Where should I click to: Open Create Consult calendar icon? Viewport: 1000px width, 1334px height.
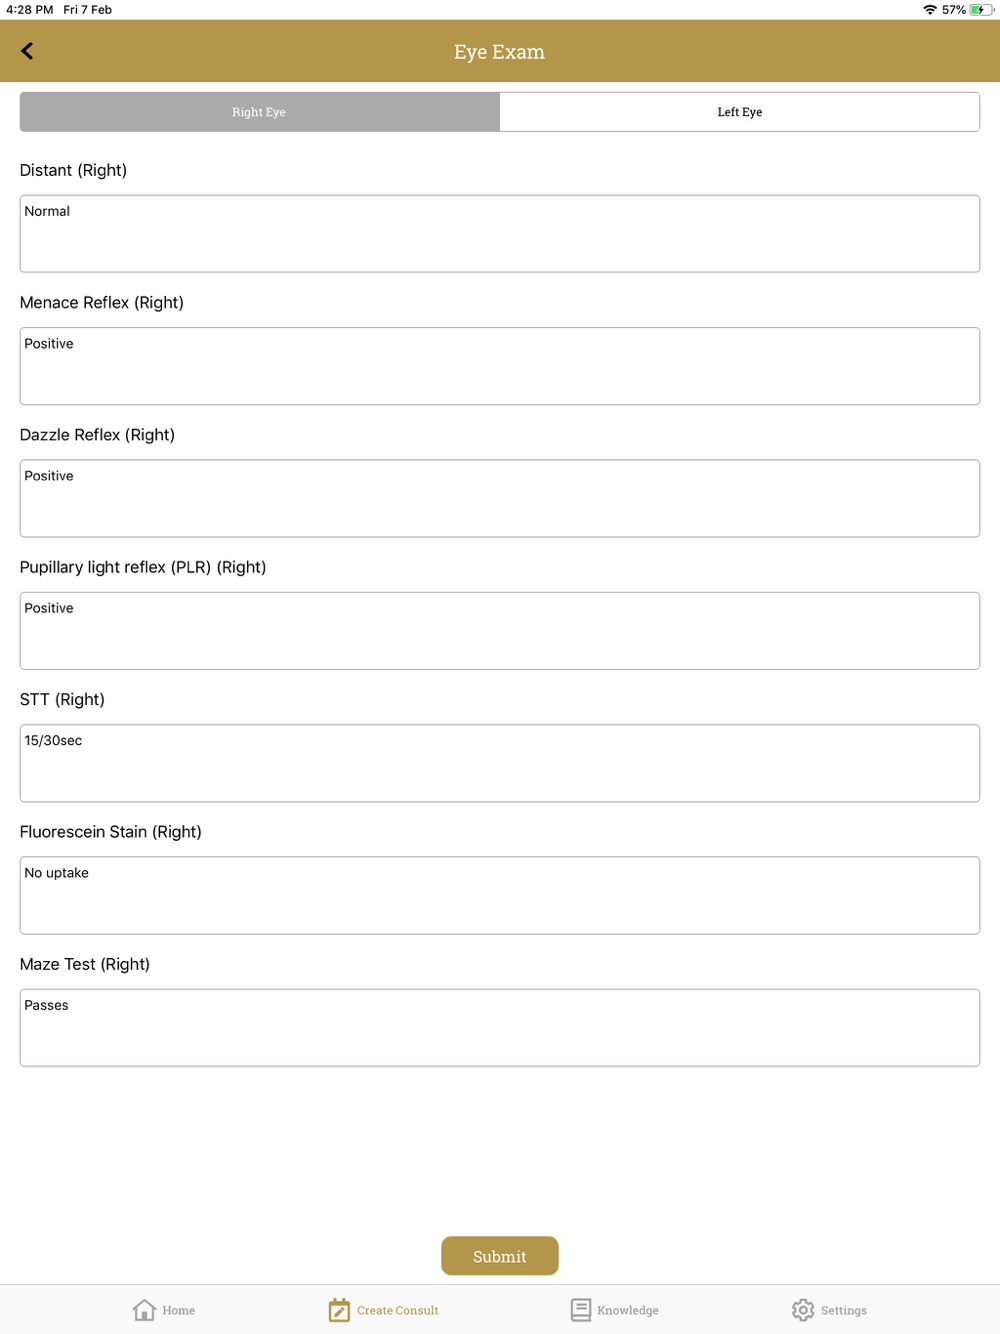point(339,1310)
